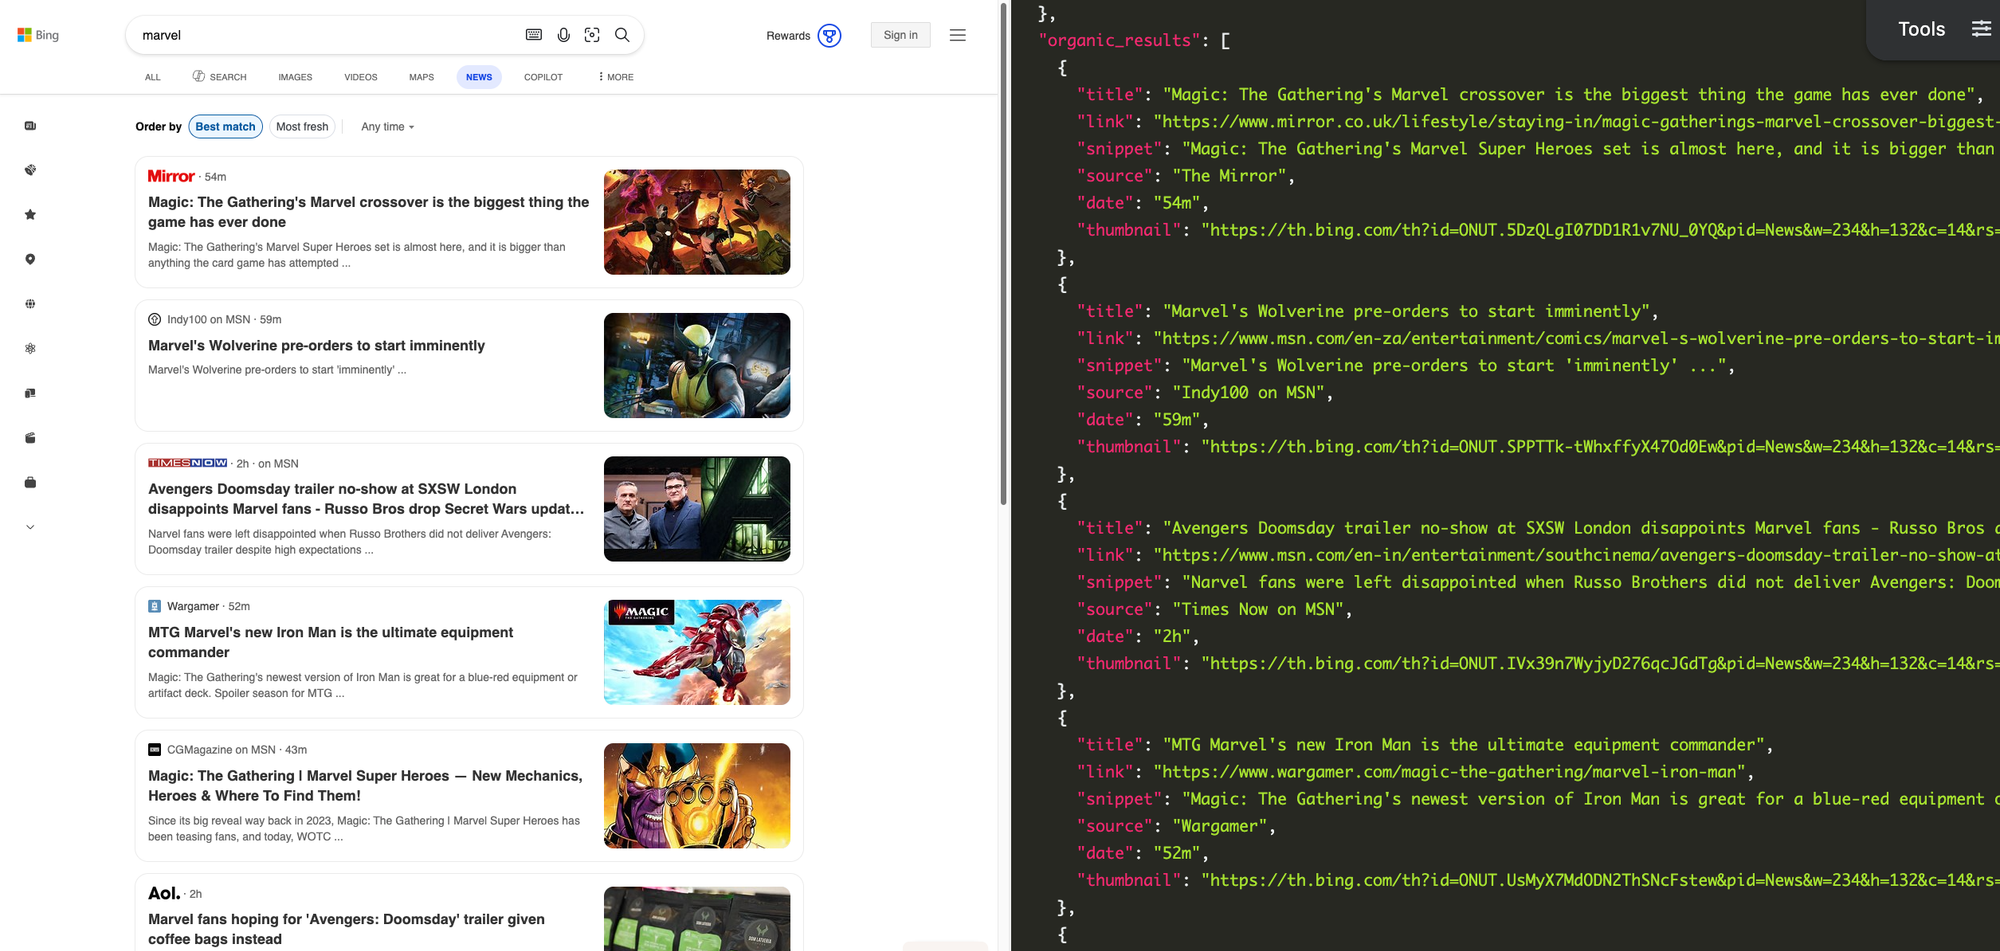This screenshot has height=951, width=2000.
Task: Click the "Times Now on MSN" source value in JSON
Action: point(1258,610)
